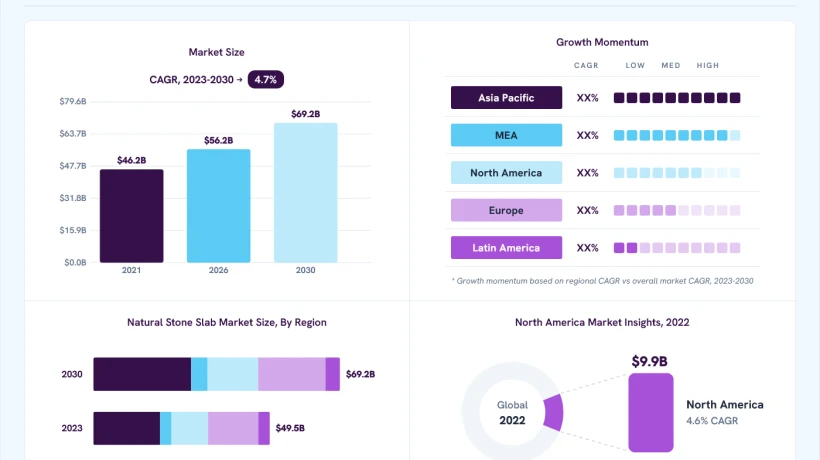Click the $9.9B value label
The height and width of the screenshot is (460, 820).
tap(650, 361)
